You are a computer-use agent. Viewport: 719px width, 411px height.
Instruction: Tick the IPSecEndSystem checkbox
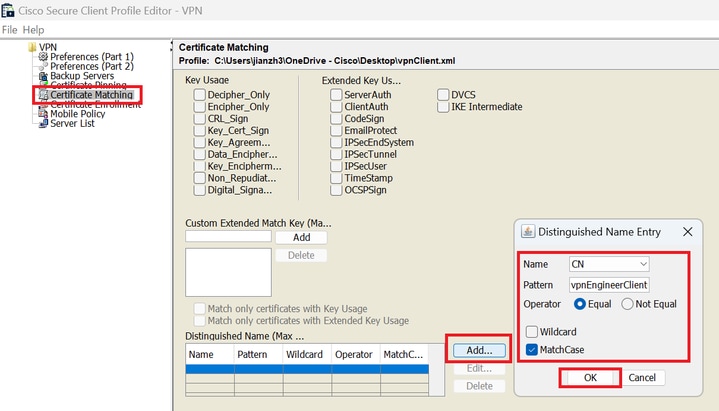tap(336, 143)
